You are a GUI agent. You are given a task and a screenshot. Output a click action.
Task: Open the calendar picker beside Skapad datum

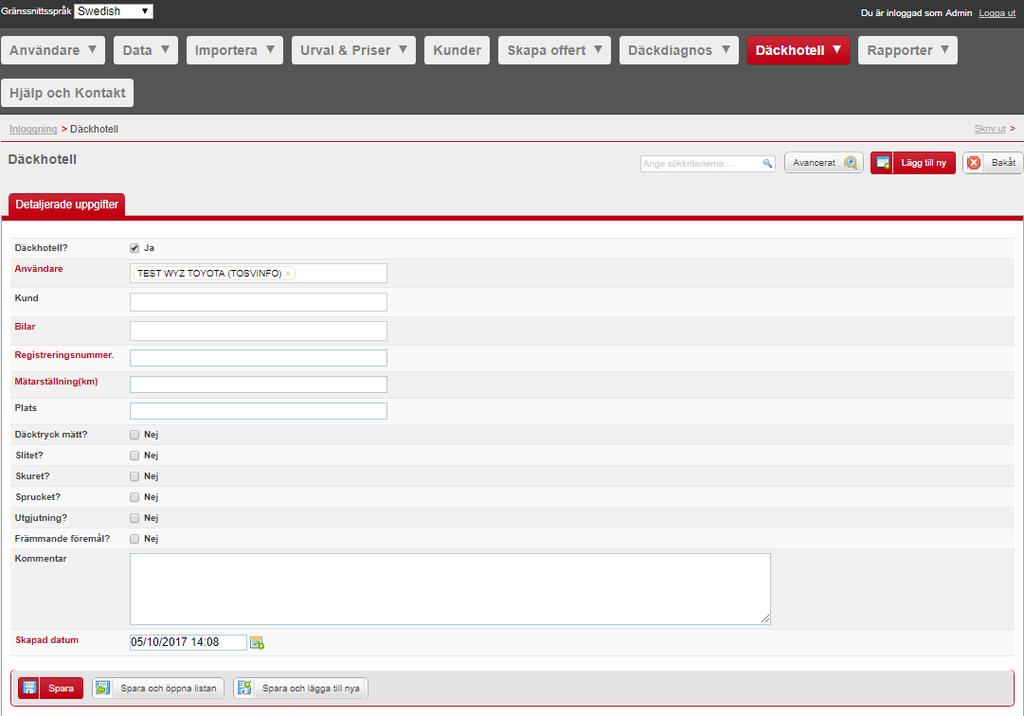[257, 643]
